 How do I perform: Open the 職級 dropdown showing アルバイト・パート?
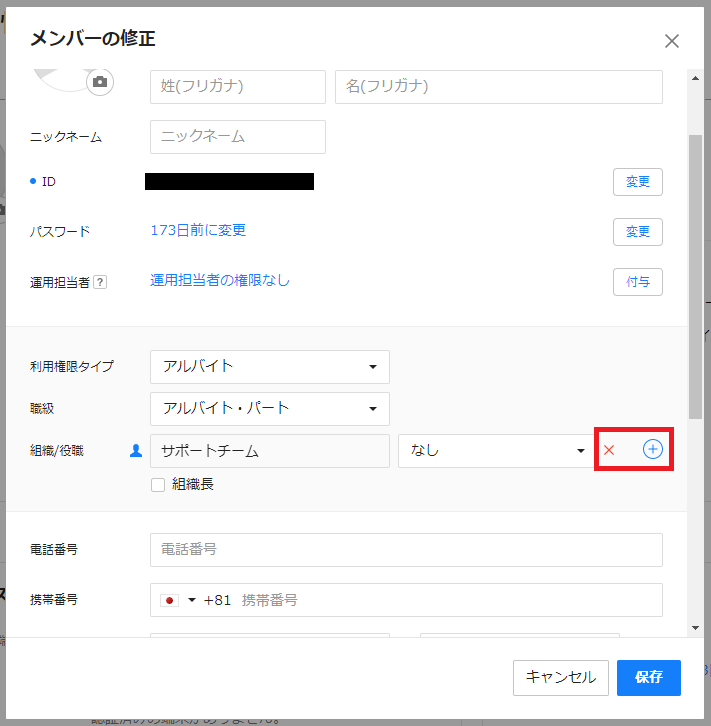tap(270, 409)
